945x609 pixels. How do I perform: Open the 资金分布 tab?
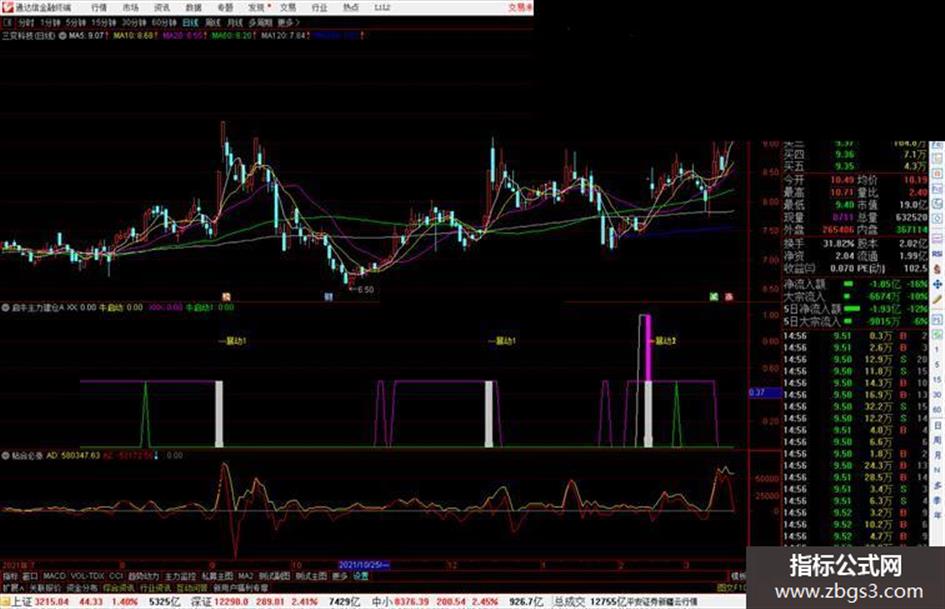tap(82, 587)
